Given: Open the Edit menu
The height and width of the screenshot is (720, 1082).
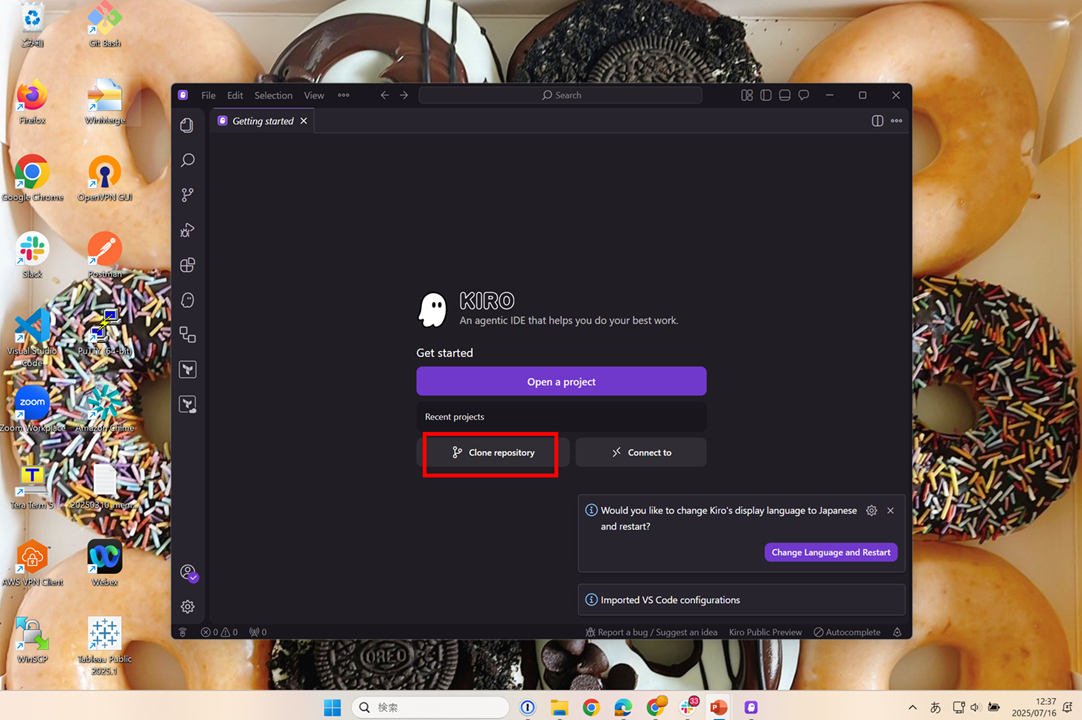Looking at the screenshot, I should pos(235,95).
